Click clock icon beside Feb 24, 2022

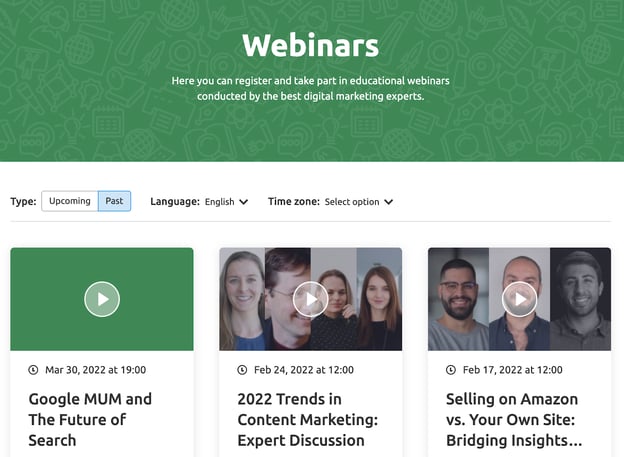pos(242,370)
